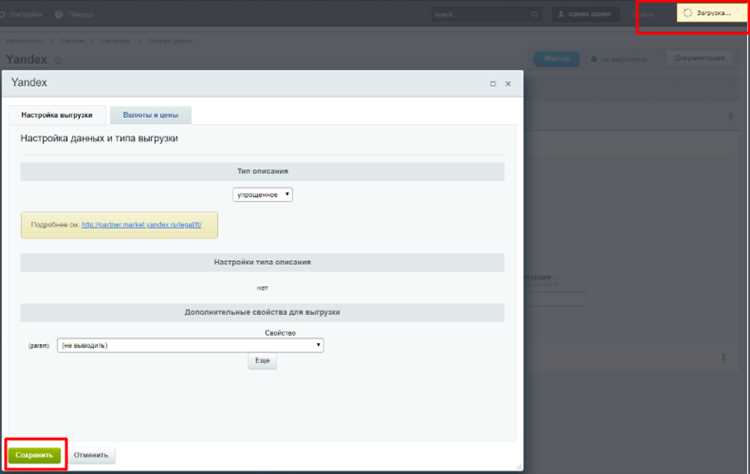This screenshot has width=750, height=474.
Task: Switch to the Валюты и цены tab
Action: click(151, 115)
